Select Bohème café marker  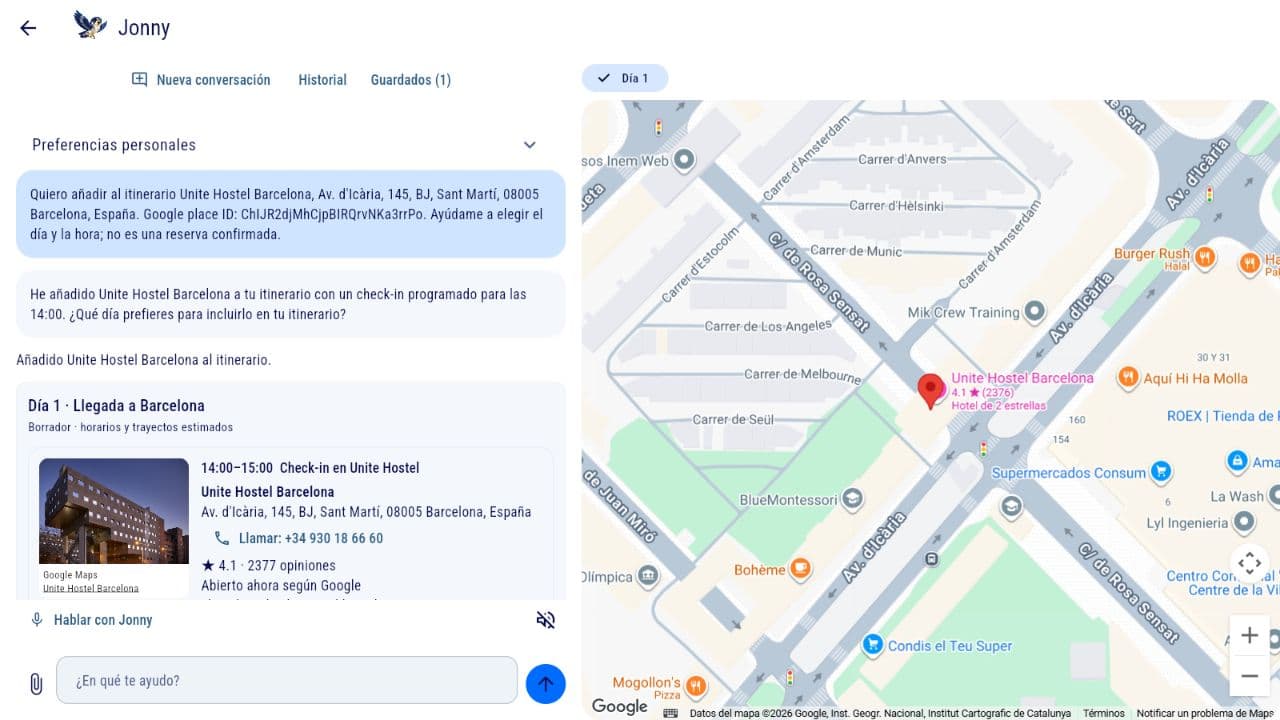click(800, 569)
